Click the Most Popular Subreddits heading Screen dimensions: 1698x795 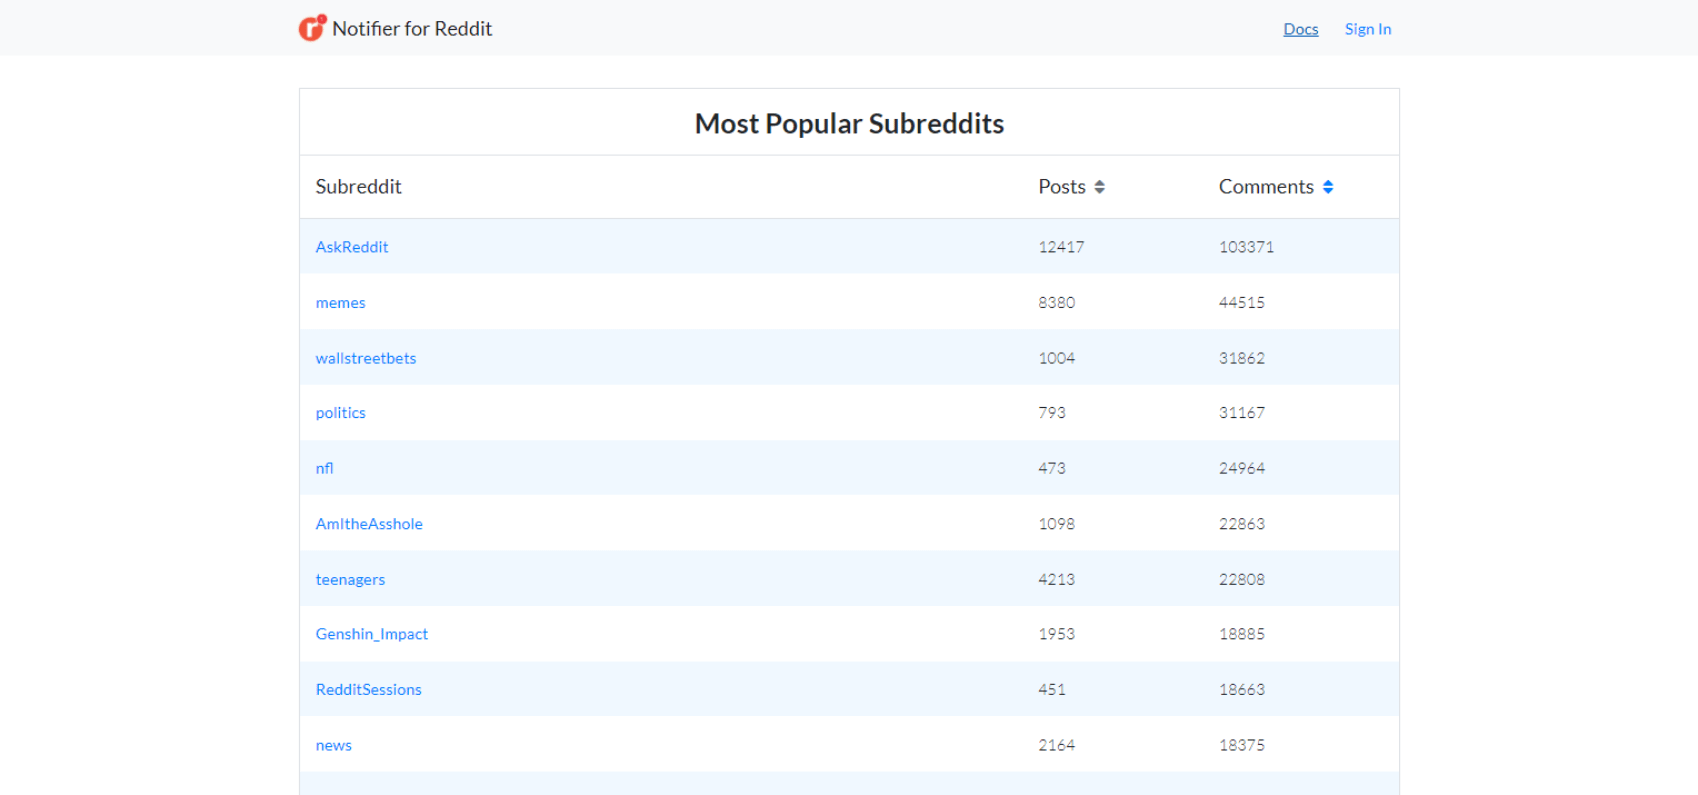tap(849, 123)
